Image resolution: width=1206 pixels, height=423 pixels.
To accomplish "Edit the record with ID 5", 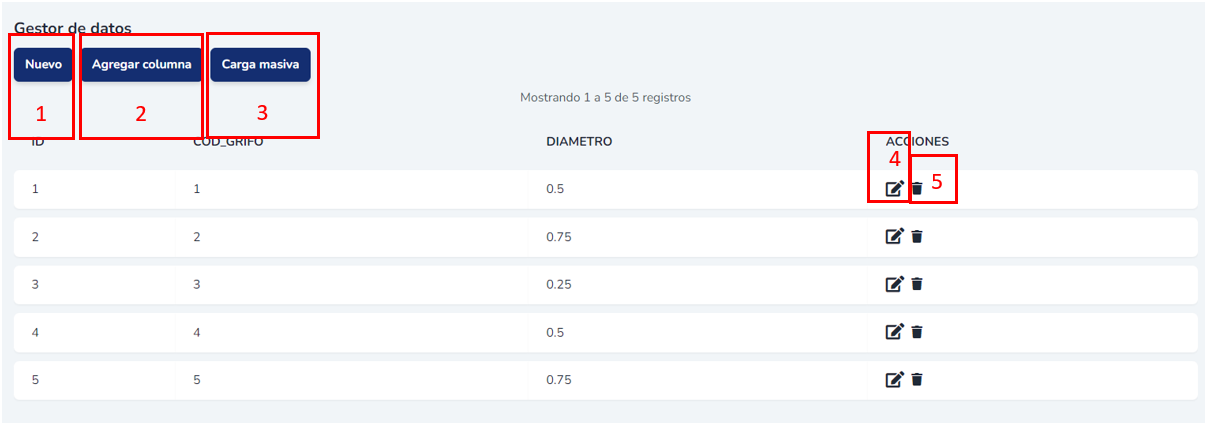I will [x=895, y=379].
